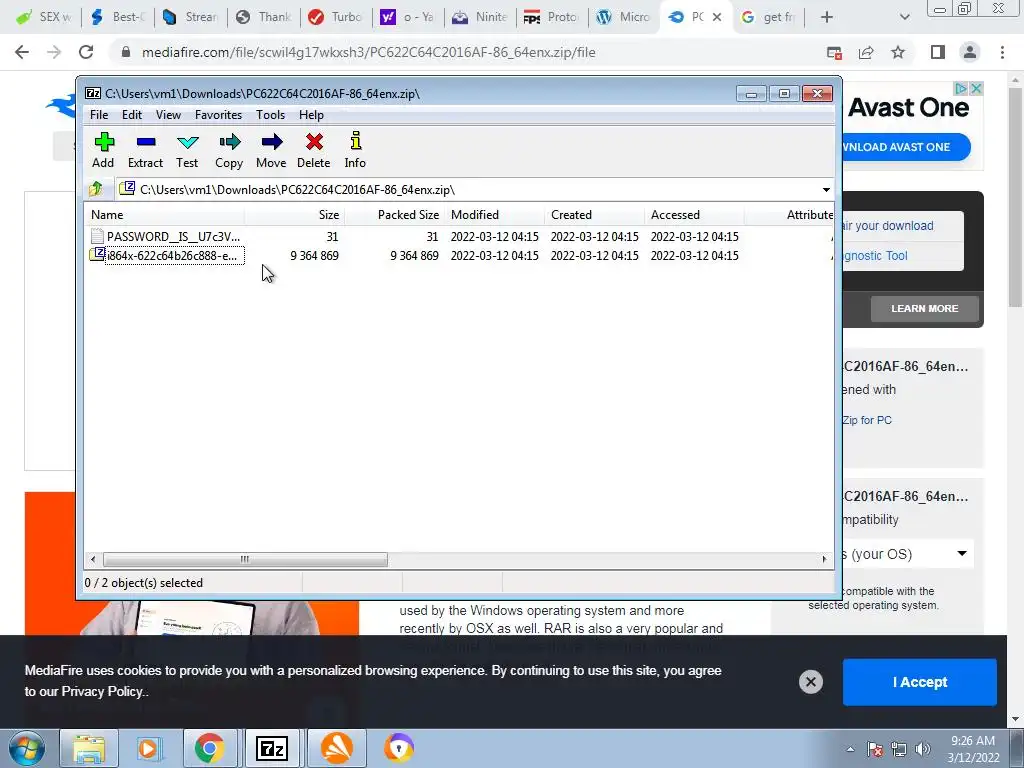
Task: Open the ad info triangle icon
Action: tap(961, 88)
